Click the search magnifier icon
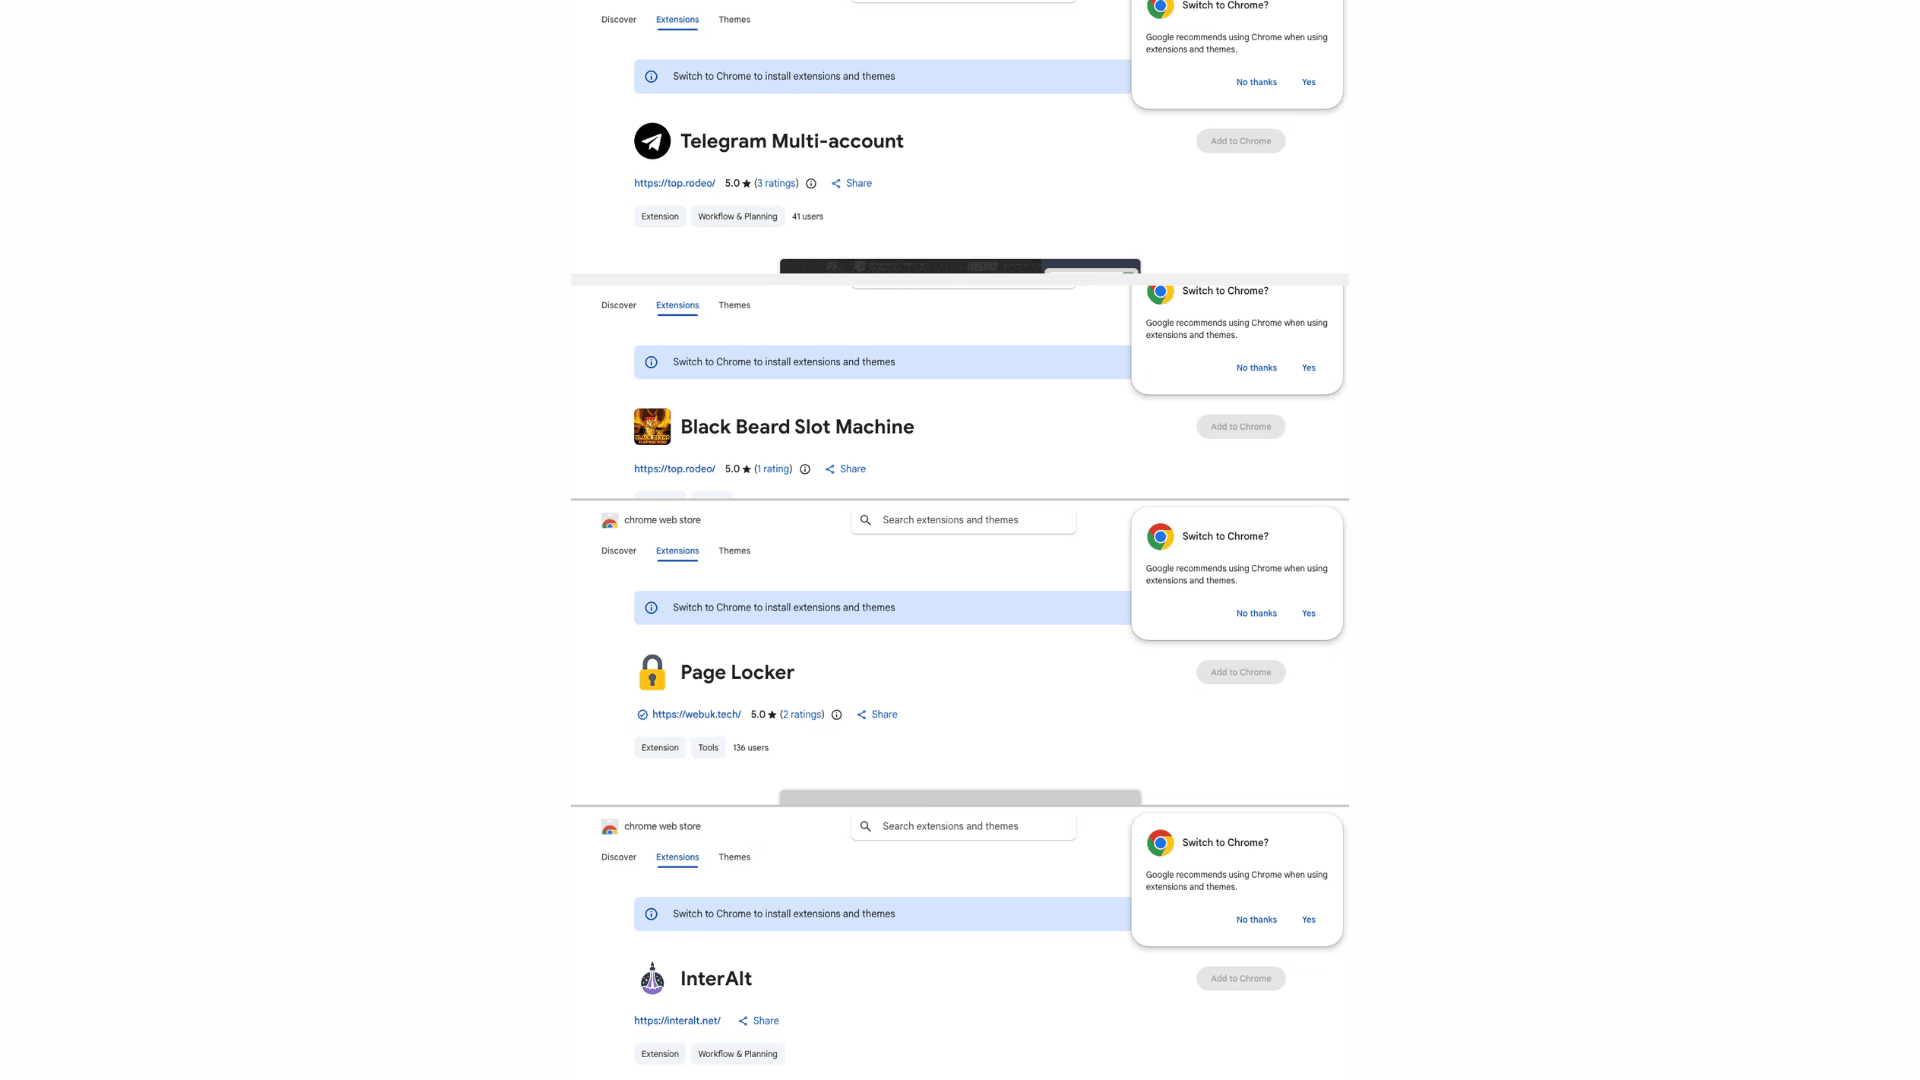 [x=865, y=520]
